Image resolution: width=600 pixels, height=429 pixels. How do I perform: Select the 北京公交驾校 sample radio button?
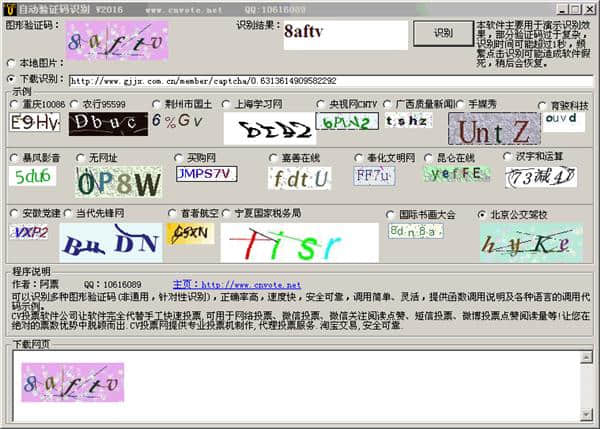tap(483, 214)
